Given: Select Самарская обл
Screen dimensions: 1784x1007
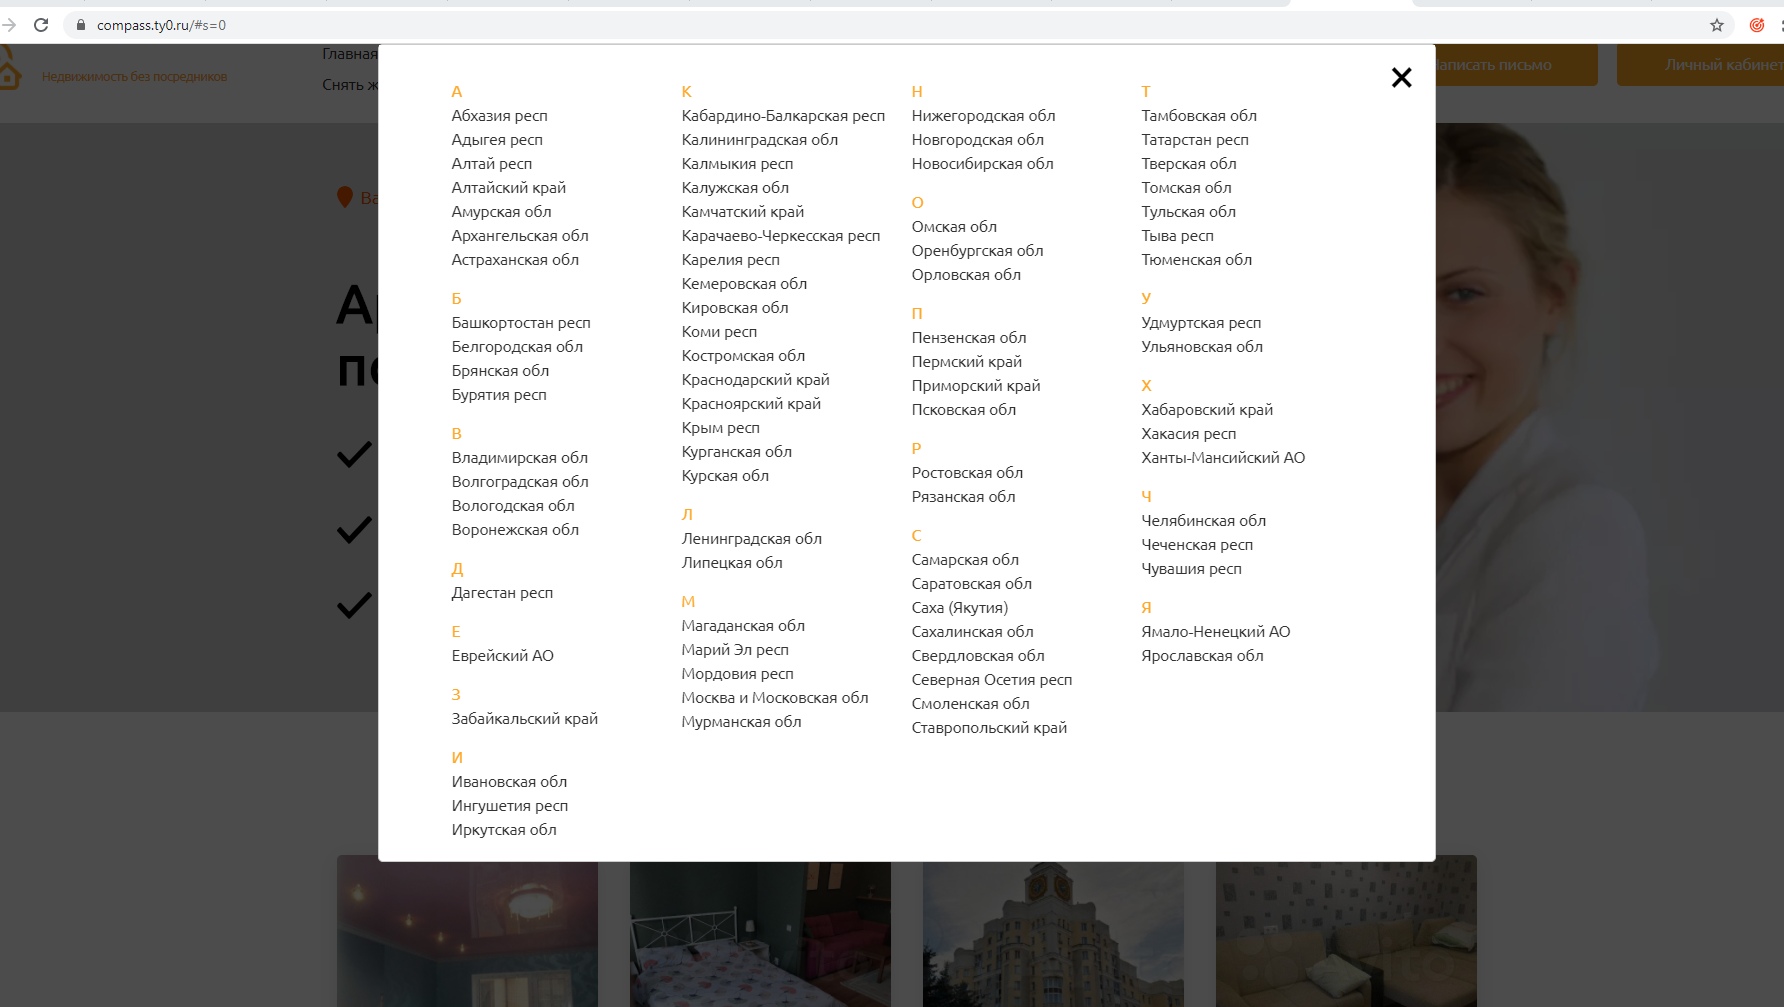Looking at the screenshot, I should click(x=965, y=560).
